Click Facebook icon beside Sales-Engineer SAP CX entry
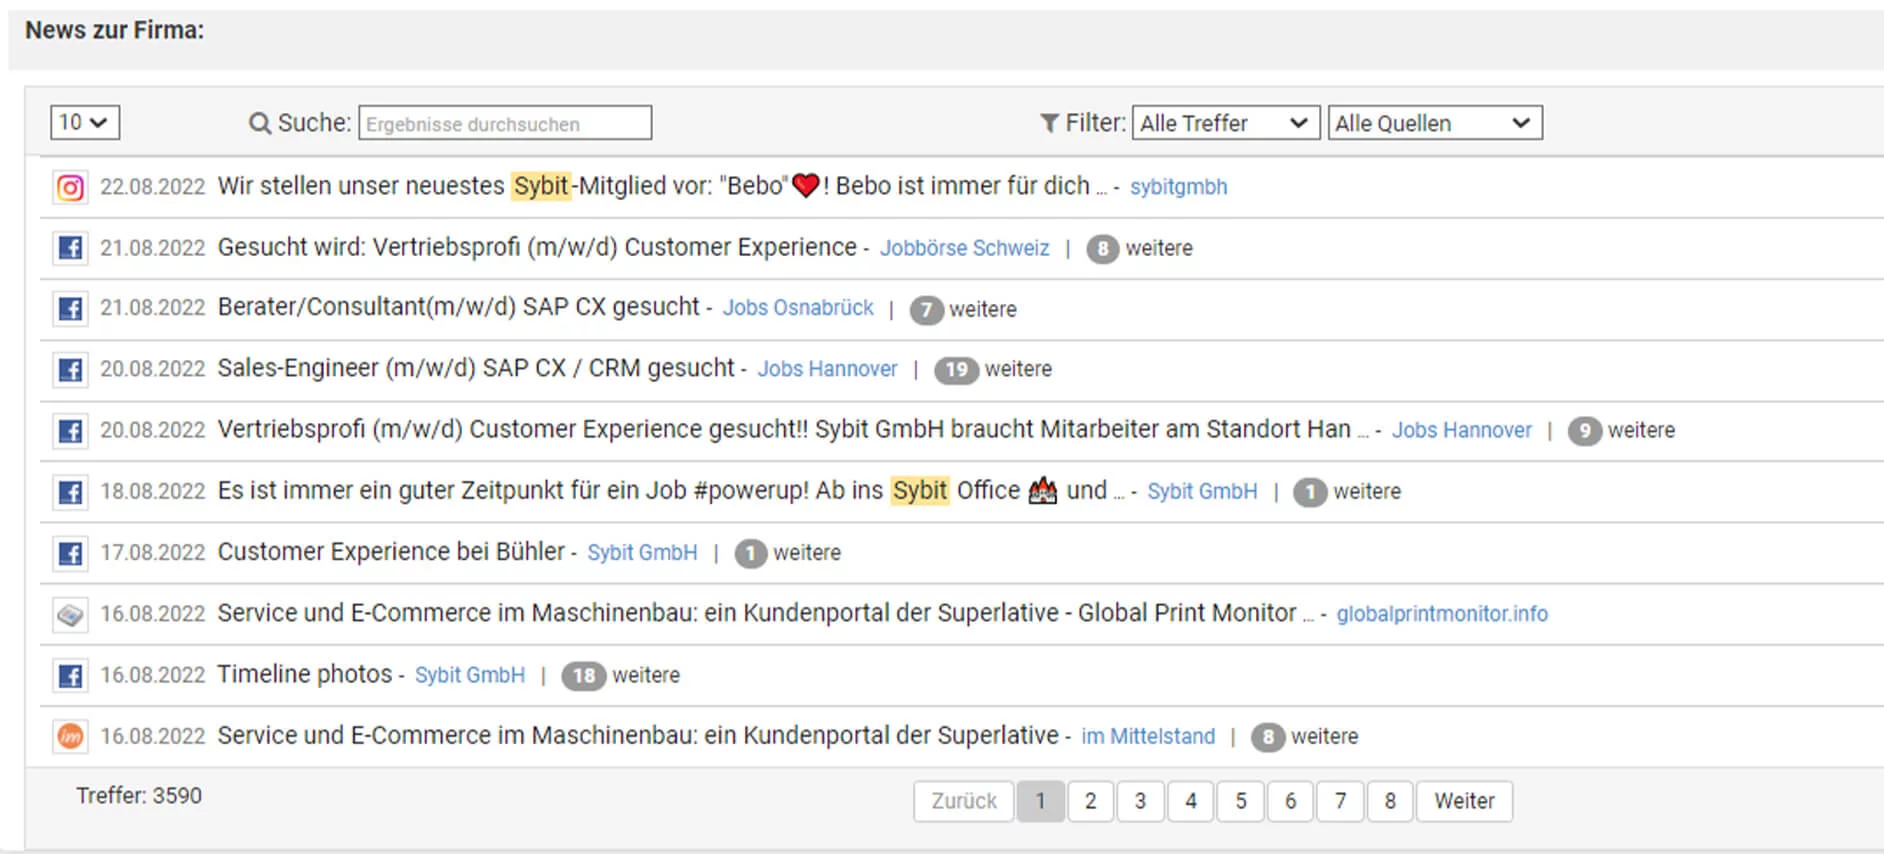 [70, 370]
